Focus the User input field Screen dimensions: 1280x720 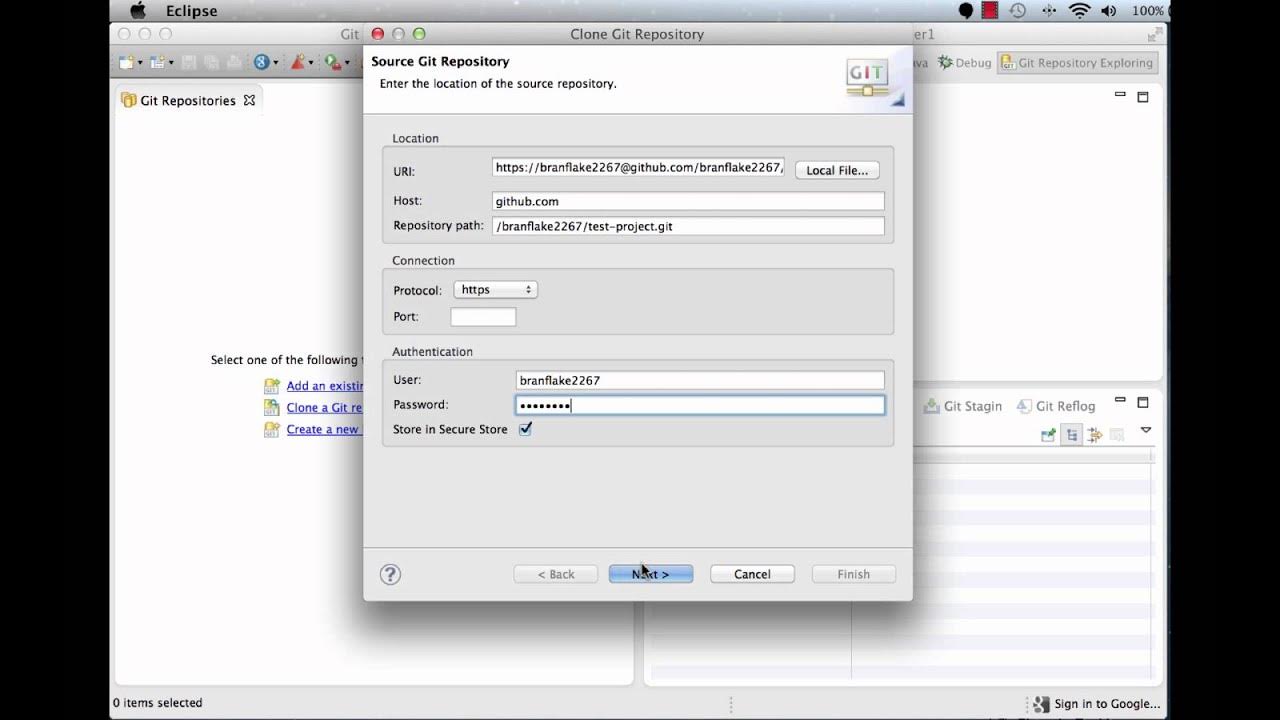[700, 380]
